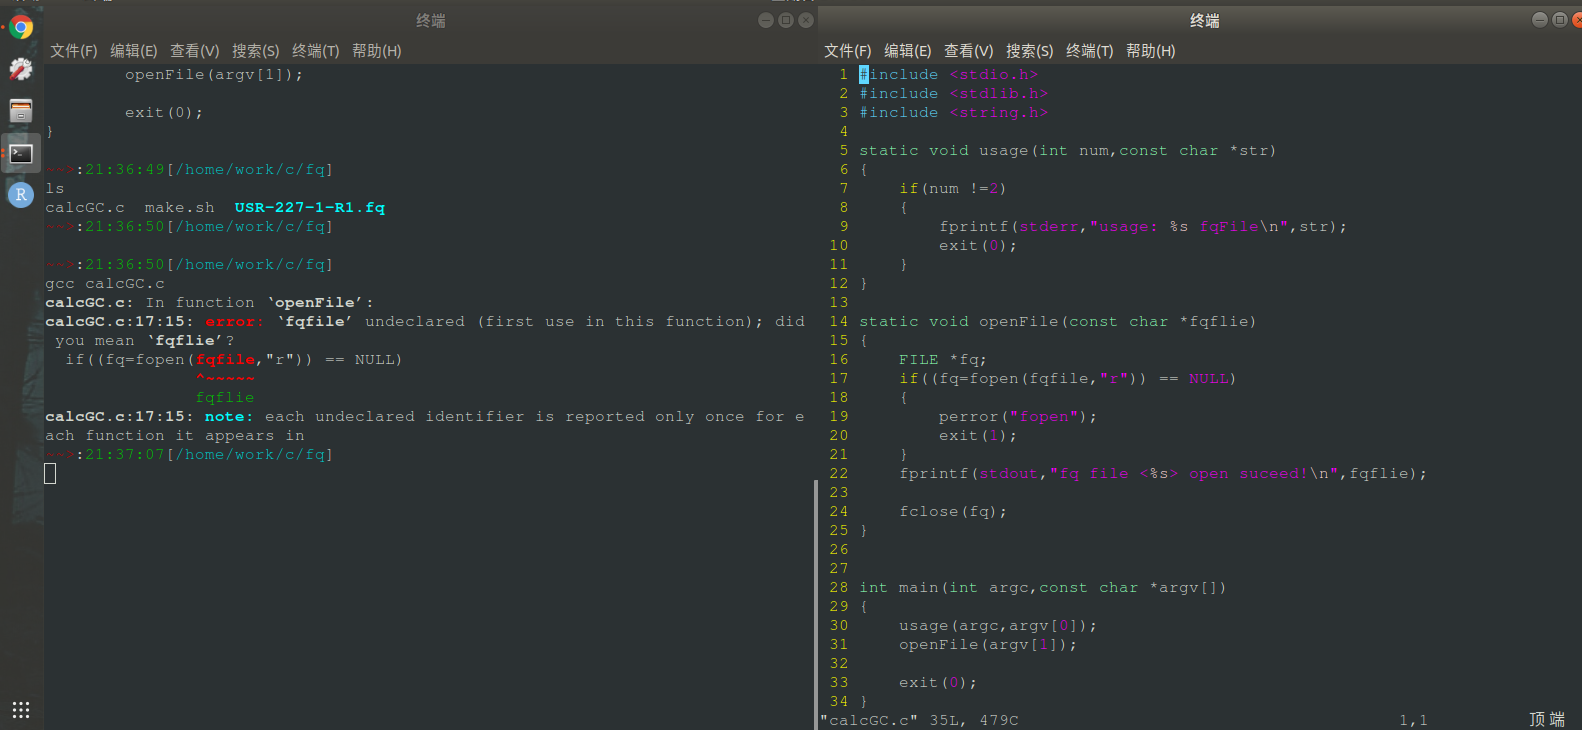The width and height of the screenshot is (1582, 730).
Task: Click the fprintf(stdout line 22
Action: 1163,473
